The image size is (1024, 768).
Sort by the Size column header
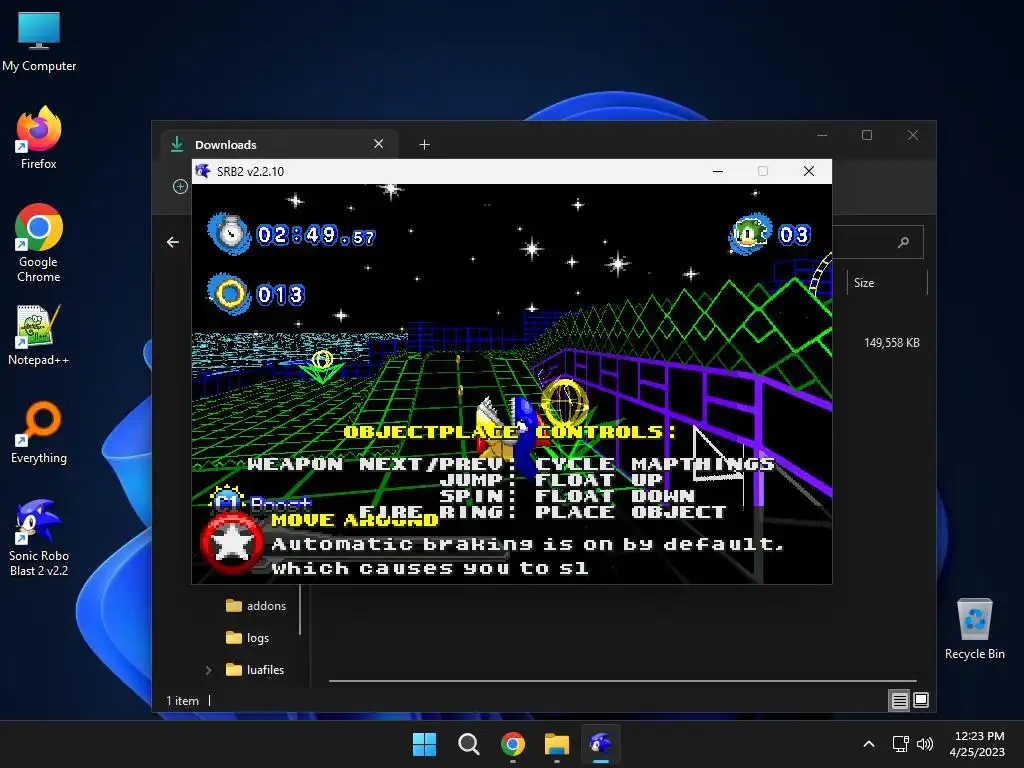886,283
